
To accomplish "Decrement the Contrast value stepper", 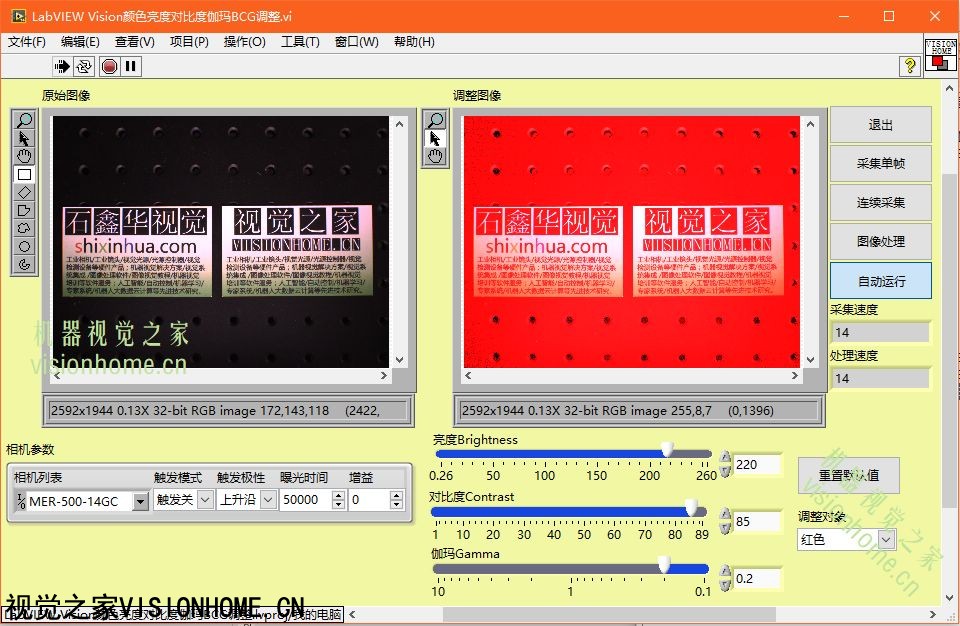I will click(x=726, y=528).
